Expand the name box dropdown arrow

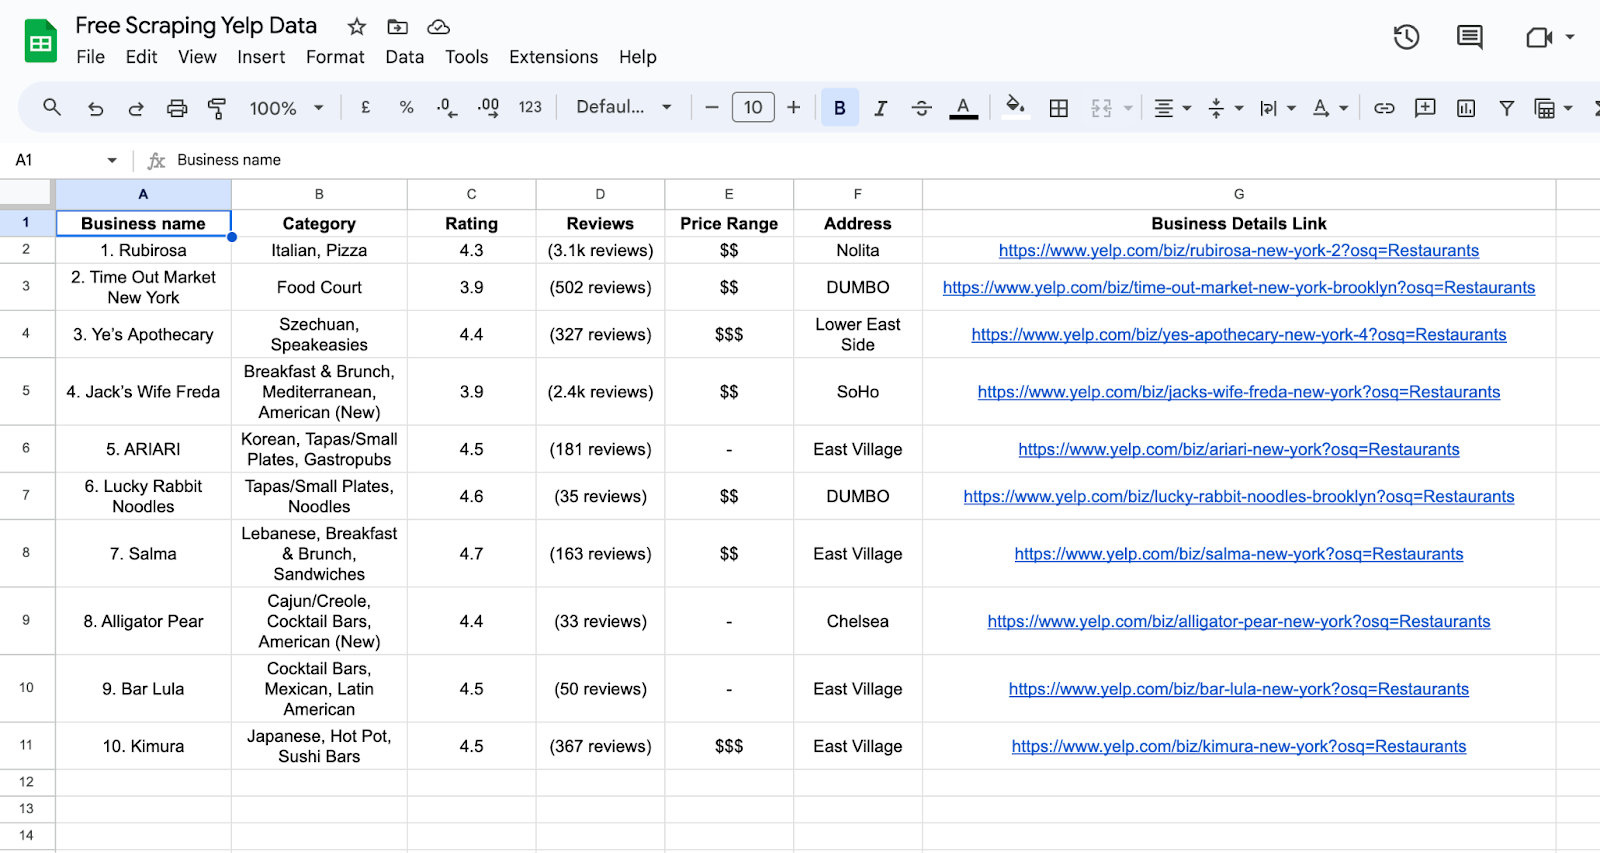coord(112,160)
